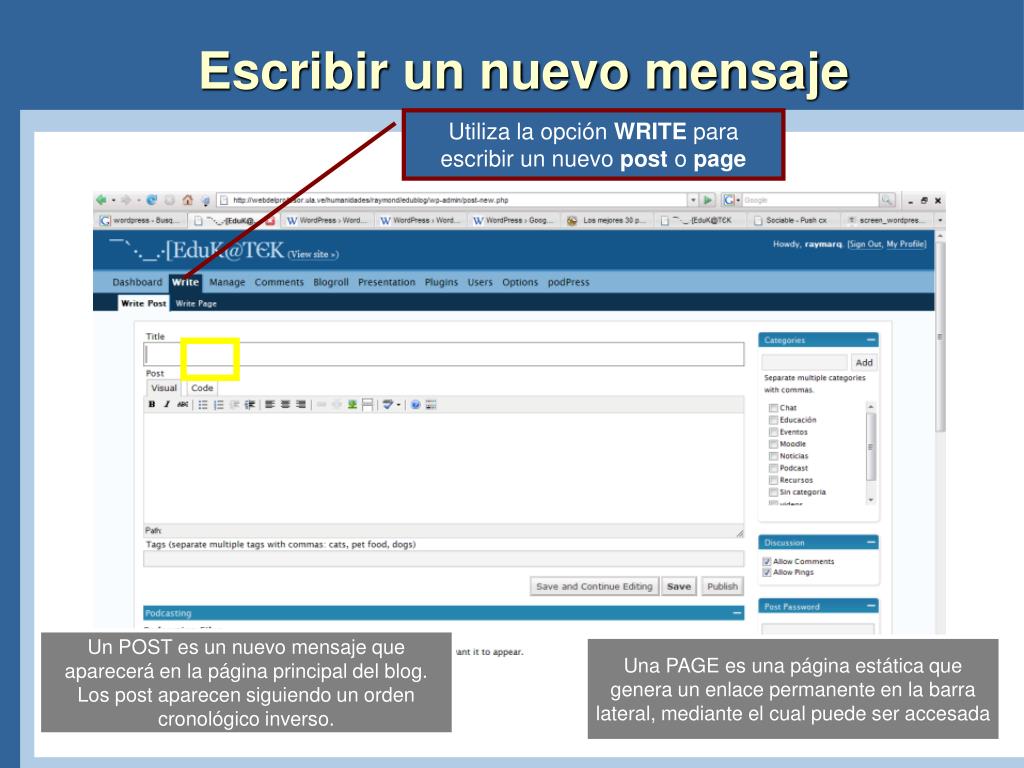The height and width of the screenshot is (768, 1024).
Task: Open the Comments menu
Action: click(279, 282)
